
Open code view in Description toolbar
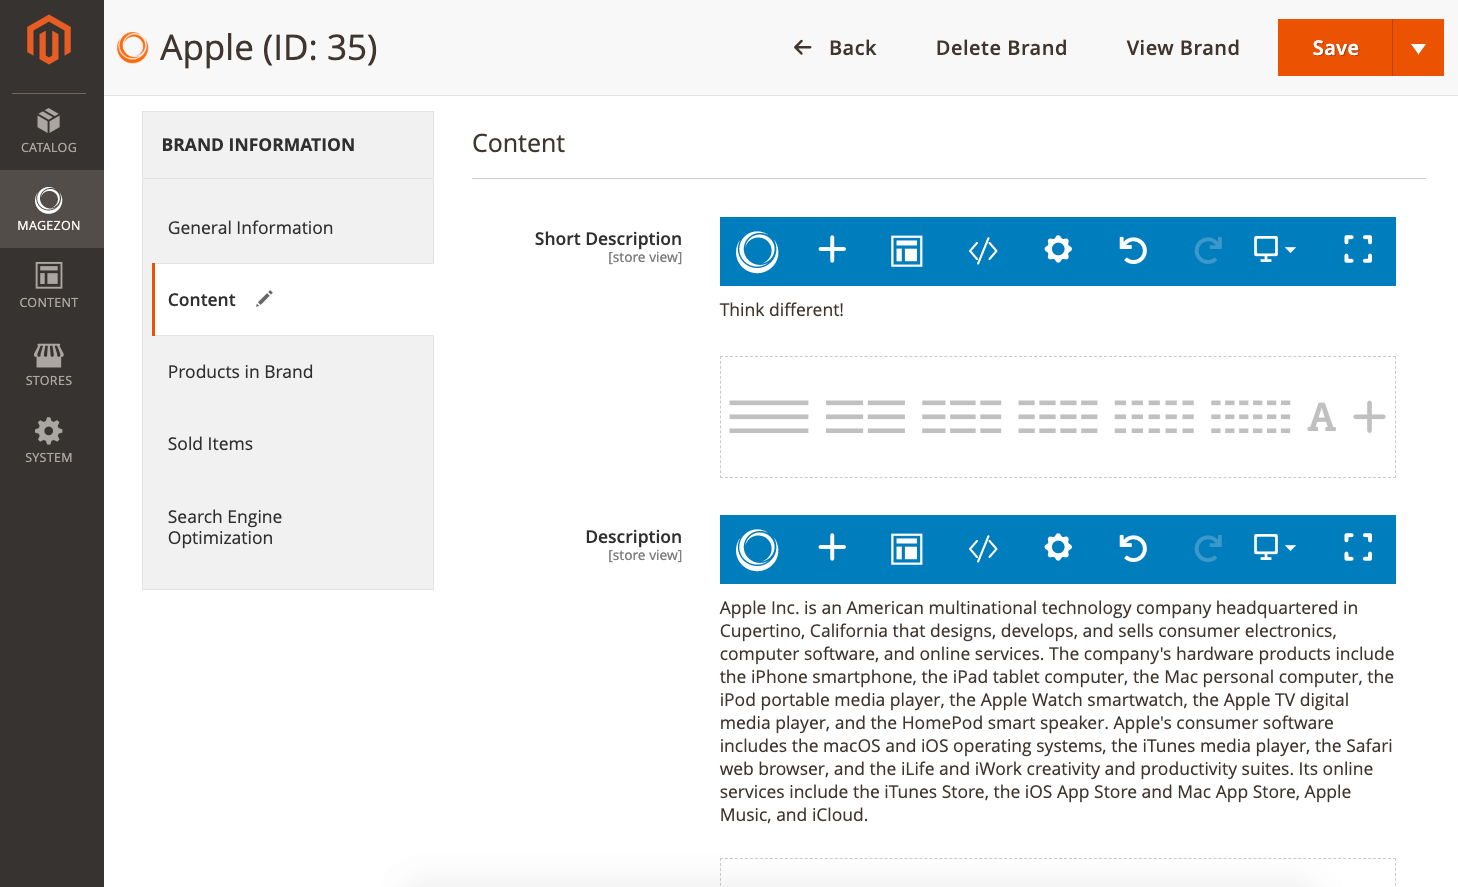pyautogui.click(x=983, y=549)
